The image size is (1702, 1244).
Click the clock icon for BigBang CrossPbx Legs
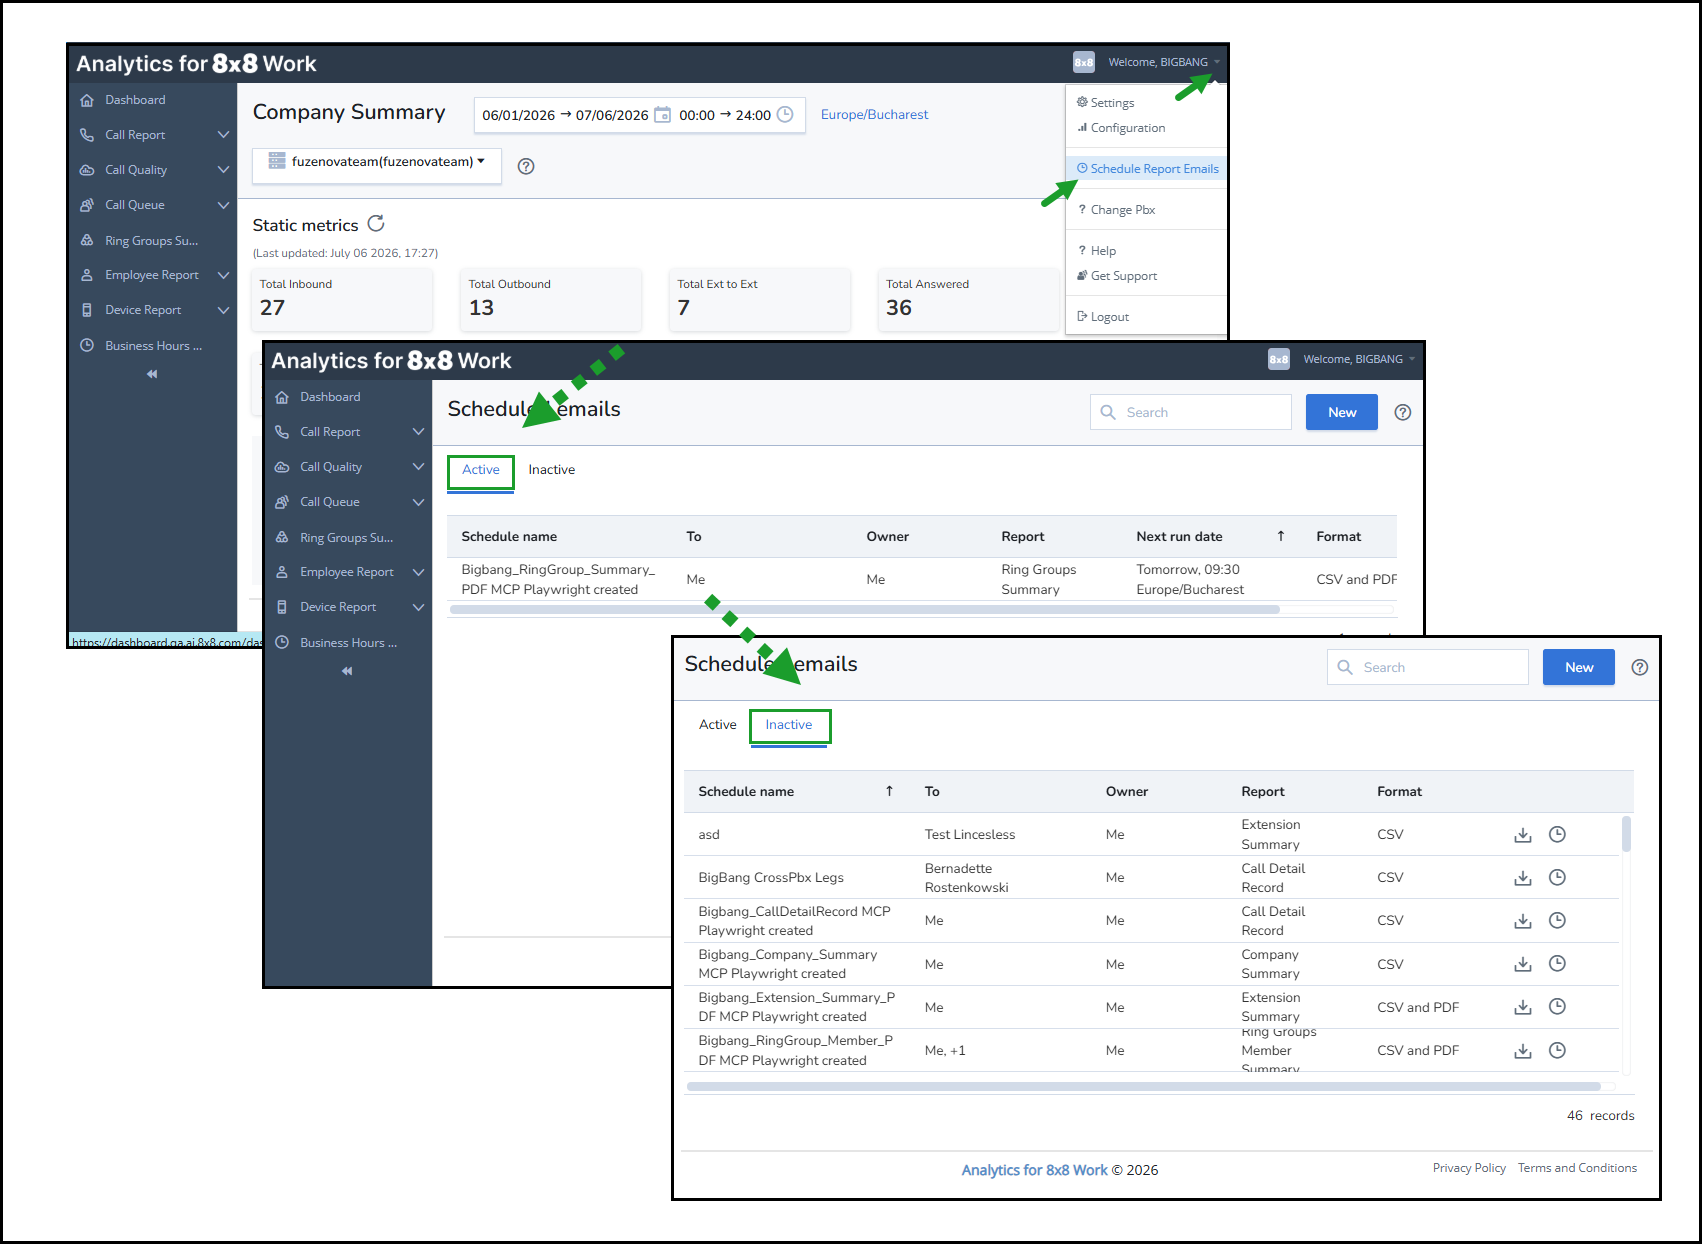click(1557, 877)
